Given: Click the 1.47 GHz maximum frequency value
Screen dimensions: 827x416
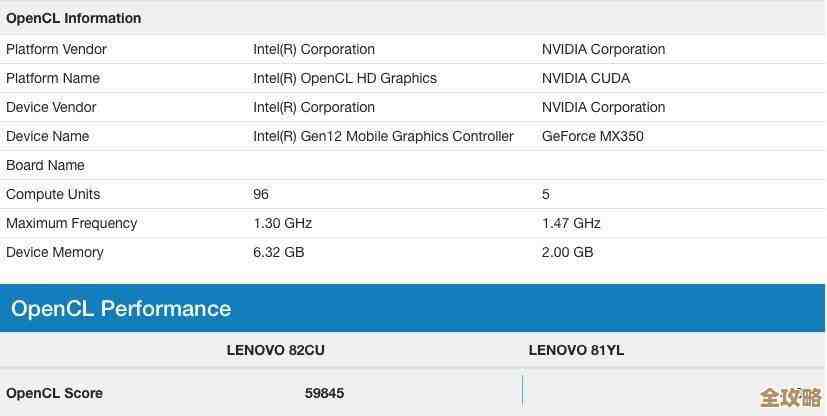Looking at the screenshot, I should (x=571, y=223).
